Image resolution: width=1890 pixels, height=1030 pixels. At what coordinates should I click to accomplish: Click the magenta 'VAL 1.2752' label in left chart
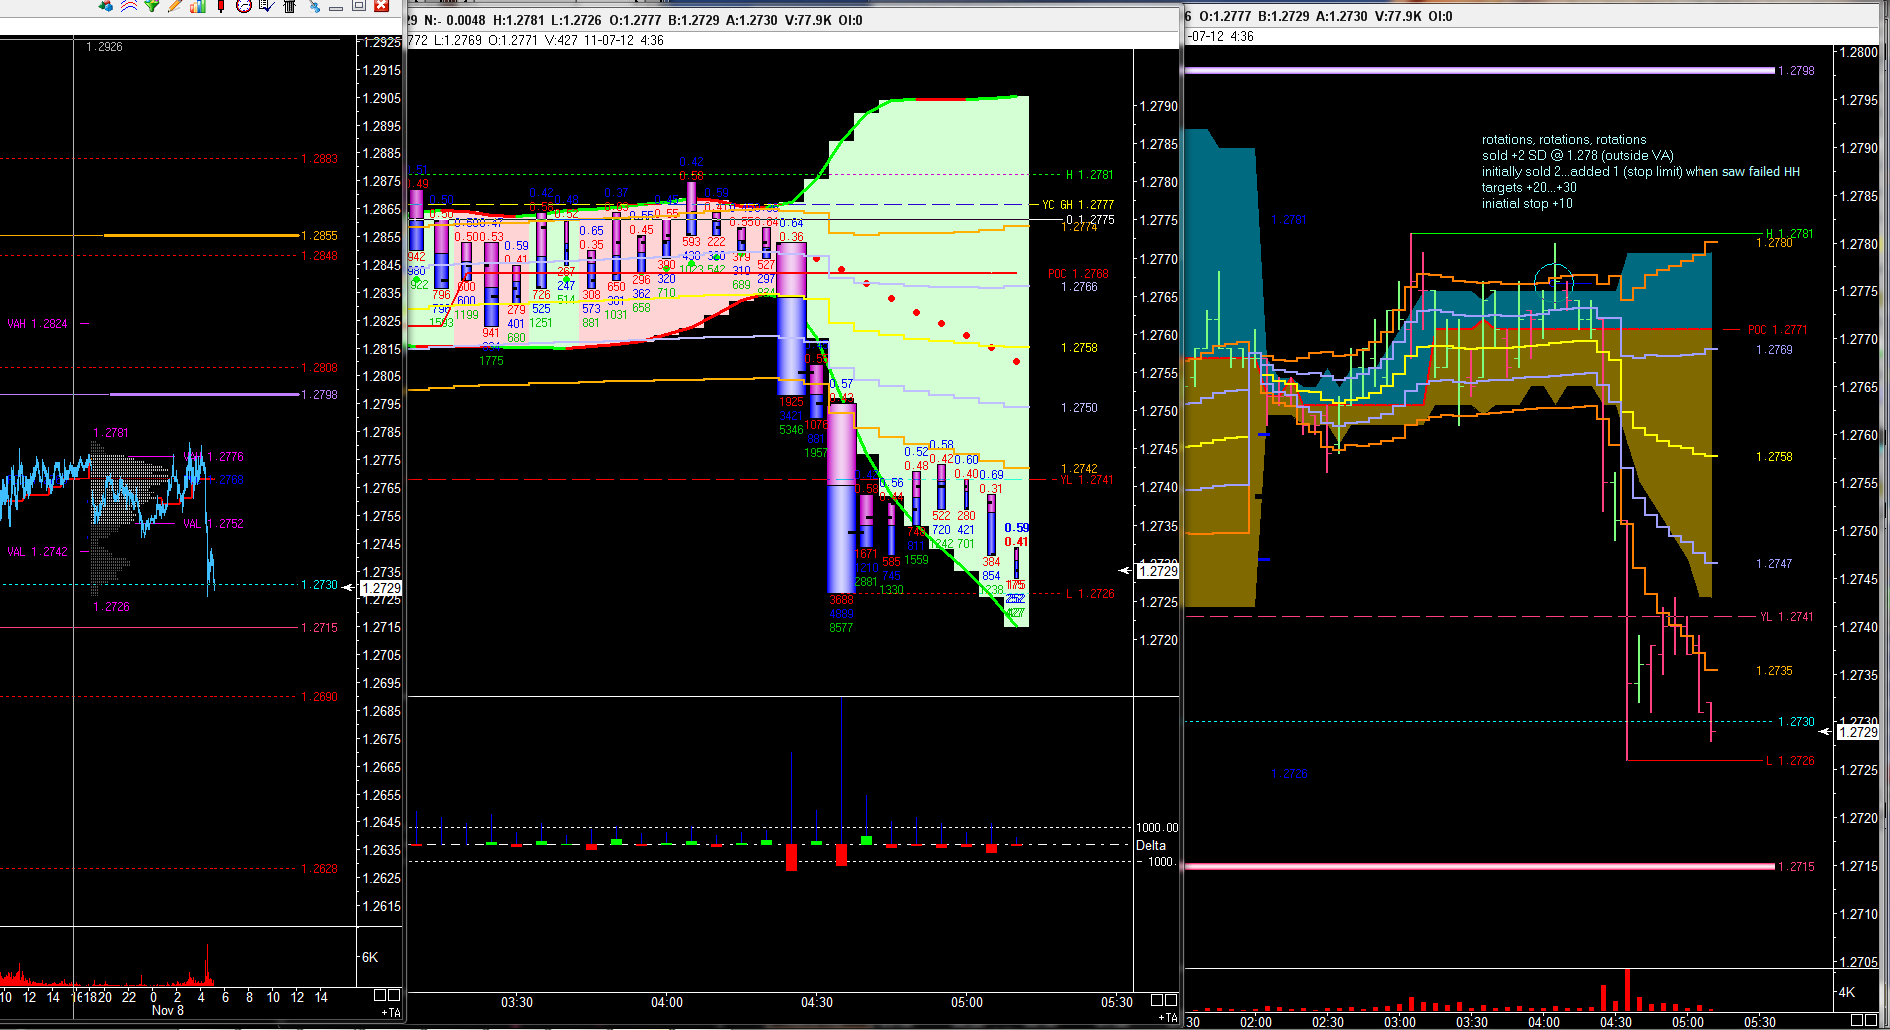214,524
